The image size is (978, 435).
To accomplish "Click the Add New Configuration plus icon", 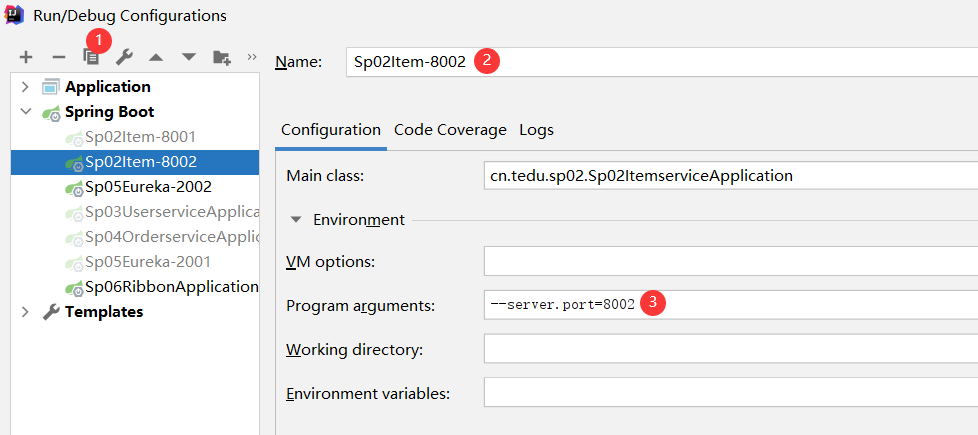I will (x=26, y=57).
